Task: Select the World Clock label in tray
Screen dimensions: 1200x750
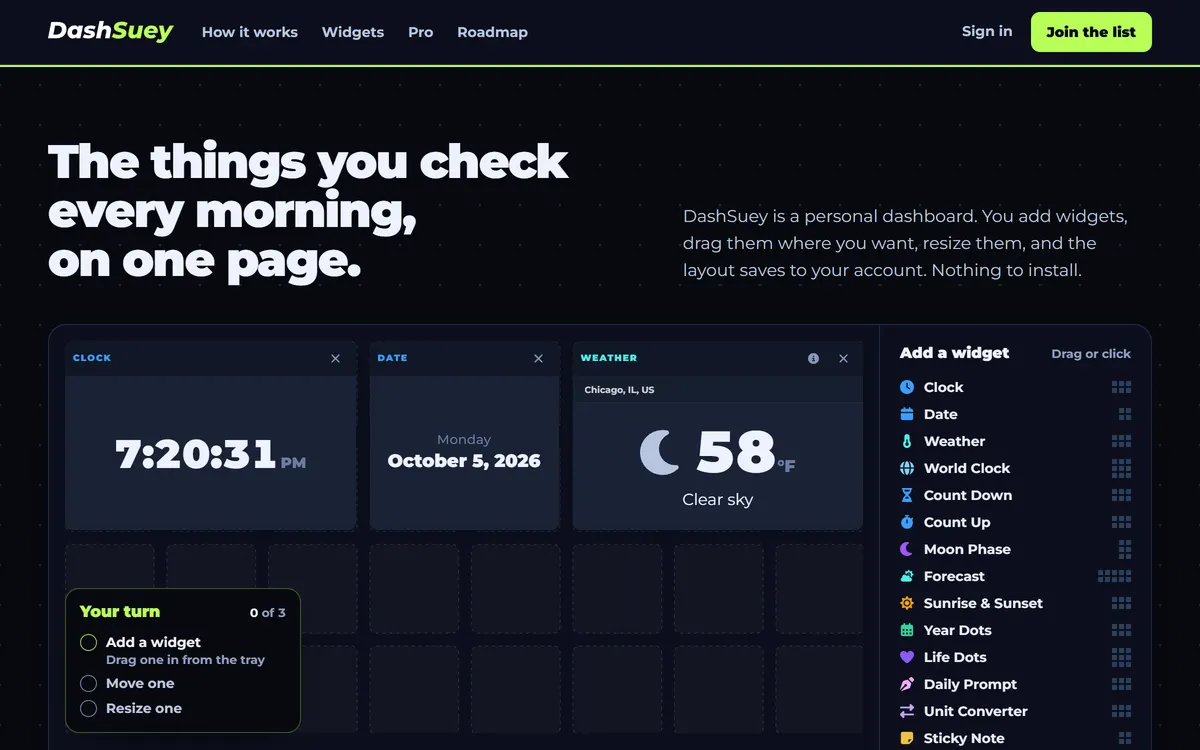Action: point(967,468)
